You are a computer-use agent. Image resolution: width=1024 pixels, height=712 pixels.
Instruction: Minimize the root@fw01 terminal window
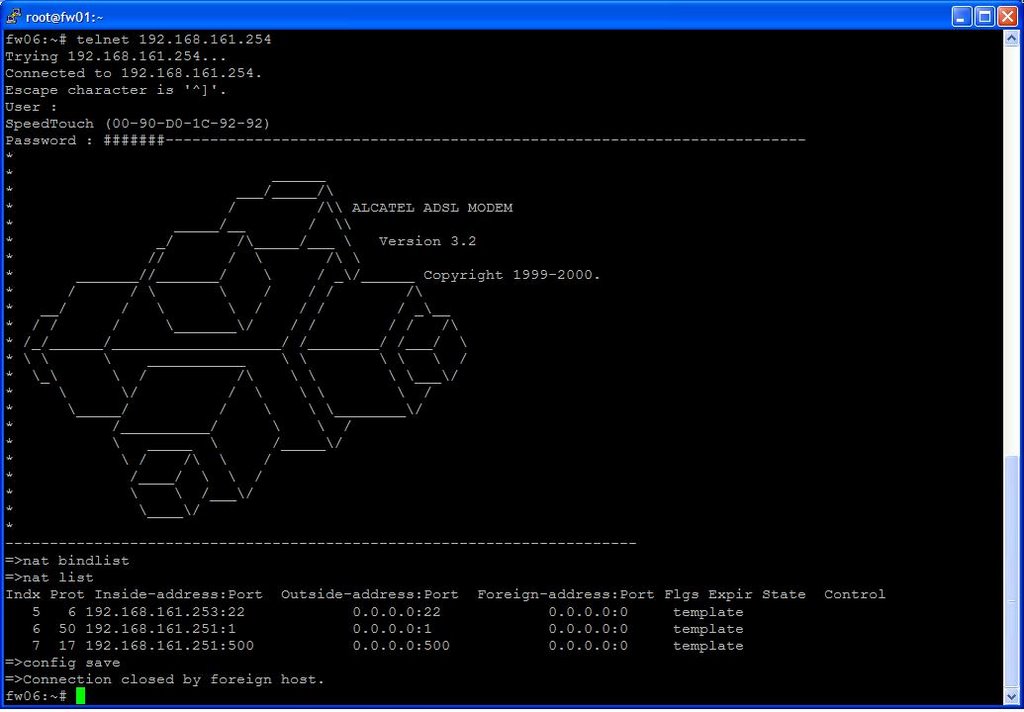pos(961,16)
